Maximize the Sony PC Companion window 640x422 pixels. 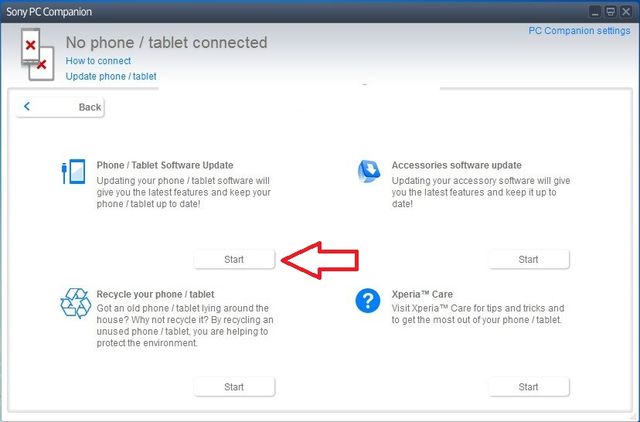(x=610, y=12)
